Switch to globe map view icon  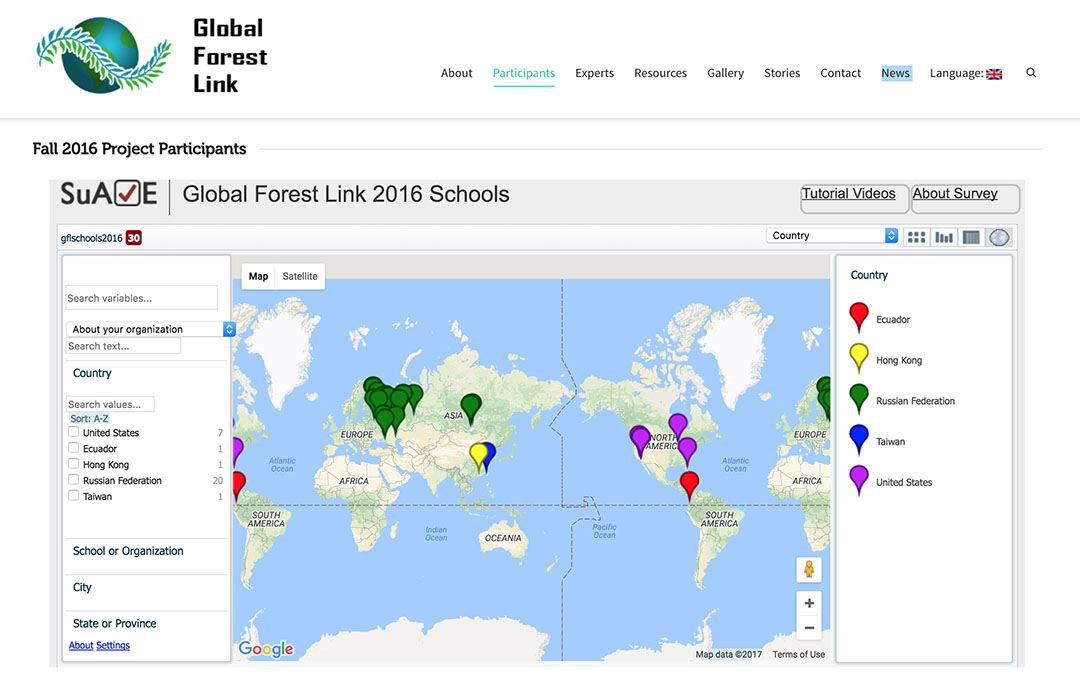[999, 237]
